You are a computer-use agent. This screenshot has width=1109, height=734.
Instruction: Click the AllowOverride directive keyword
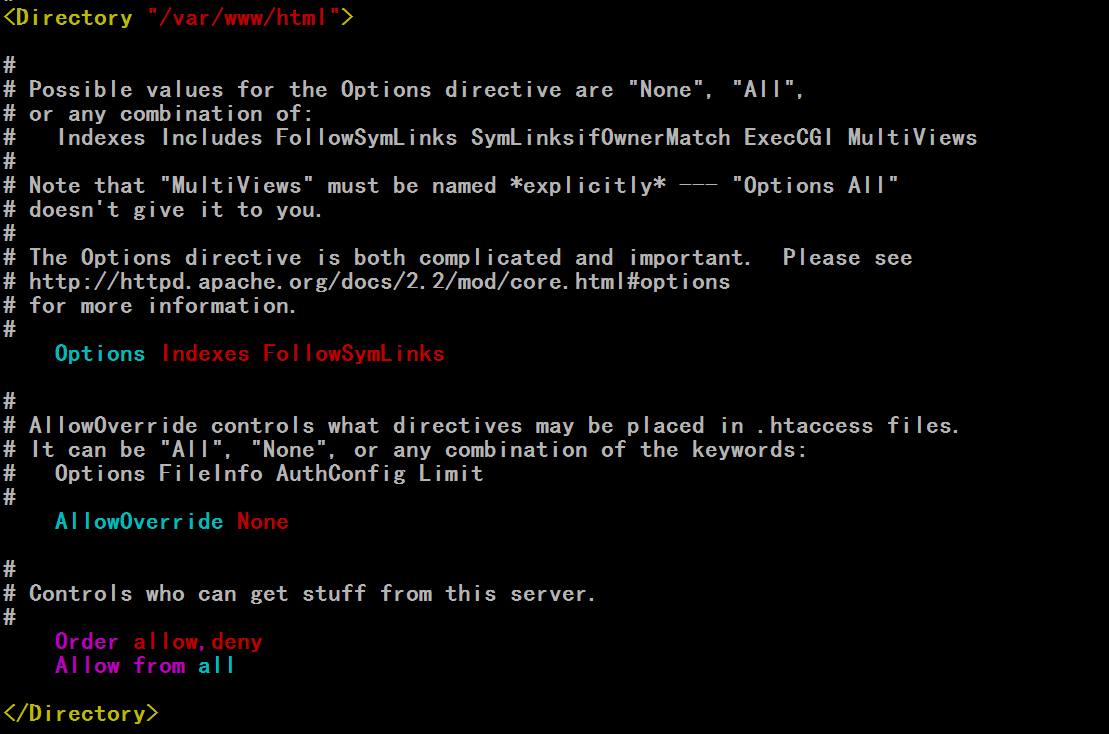[139, 521]
